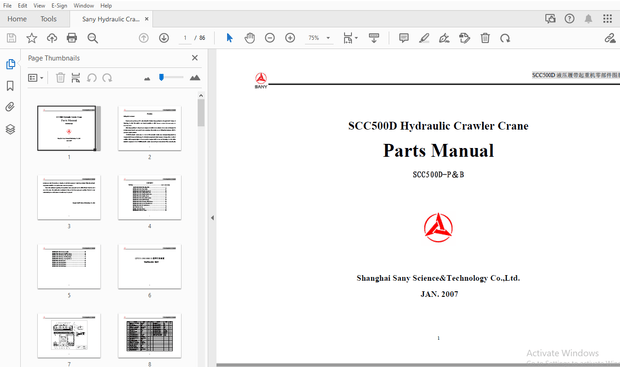Open the Find text magnifier
The image size is (620, 367).
[x=93, y=38]
